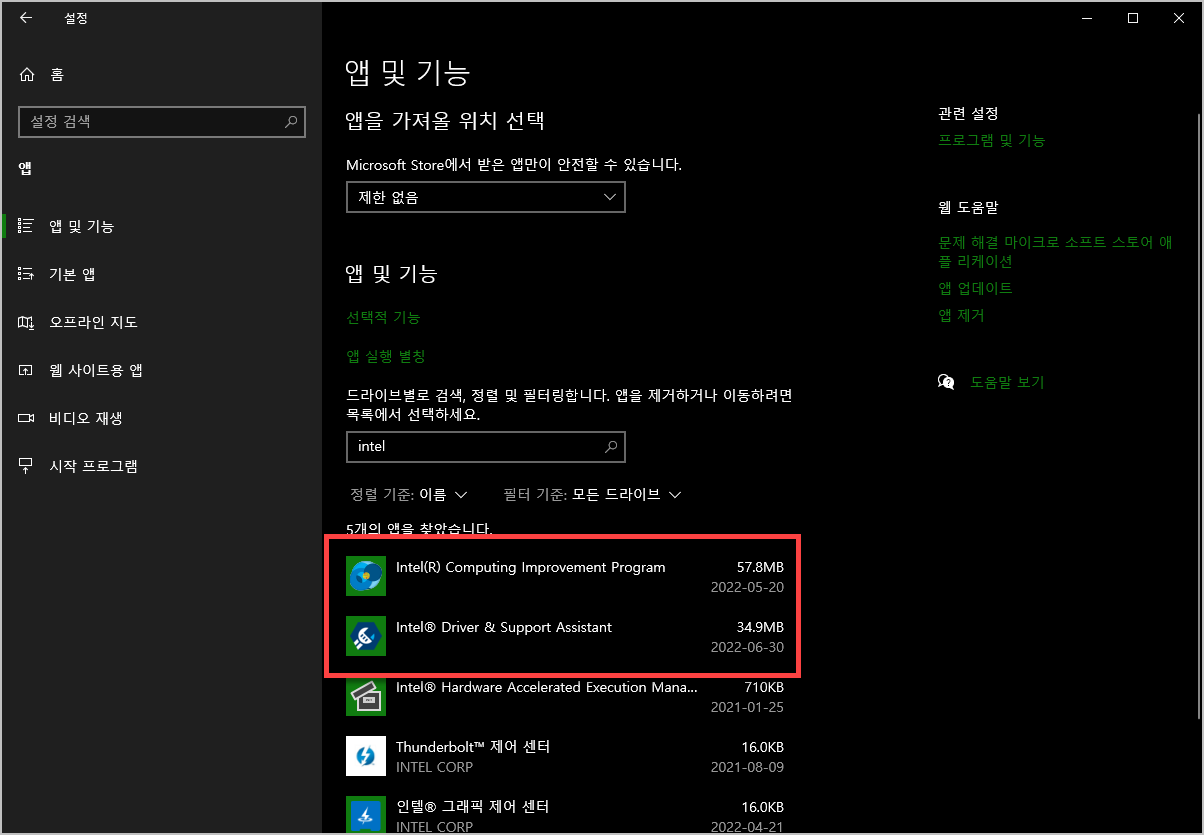Click the 오프라인 지도 map icon
Image resolution: width=1204 pixels, height=835 pixels.
[x=26, y=322]
